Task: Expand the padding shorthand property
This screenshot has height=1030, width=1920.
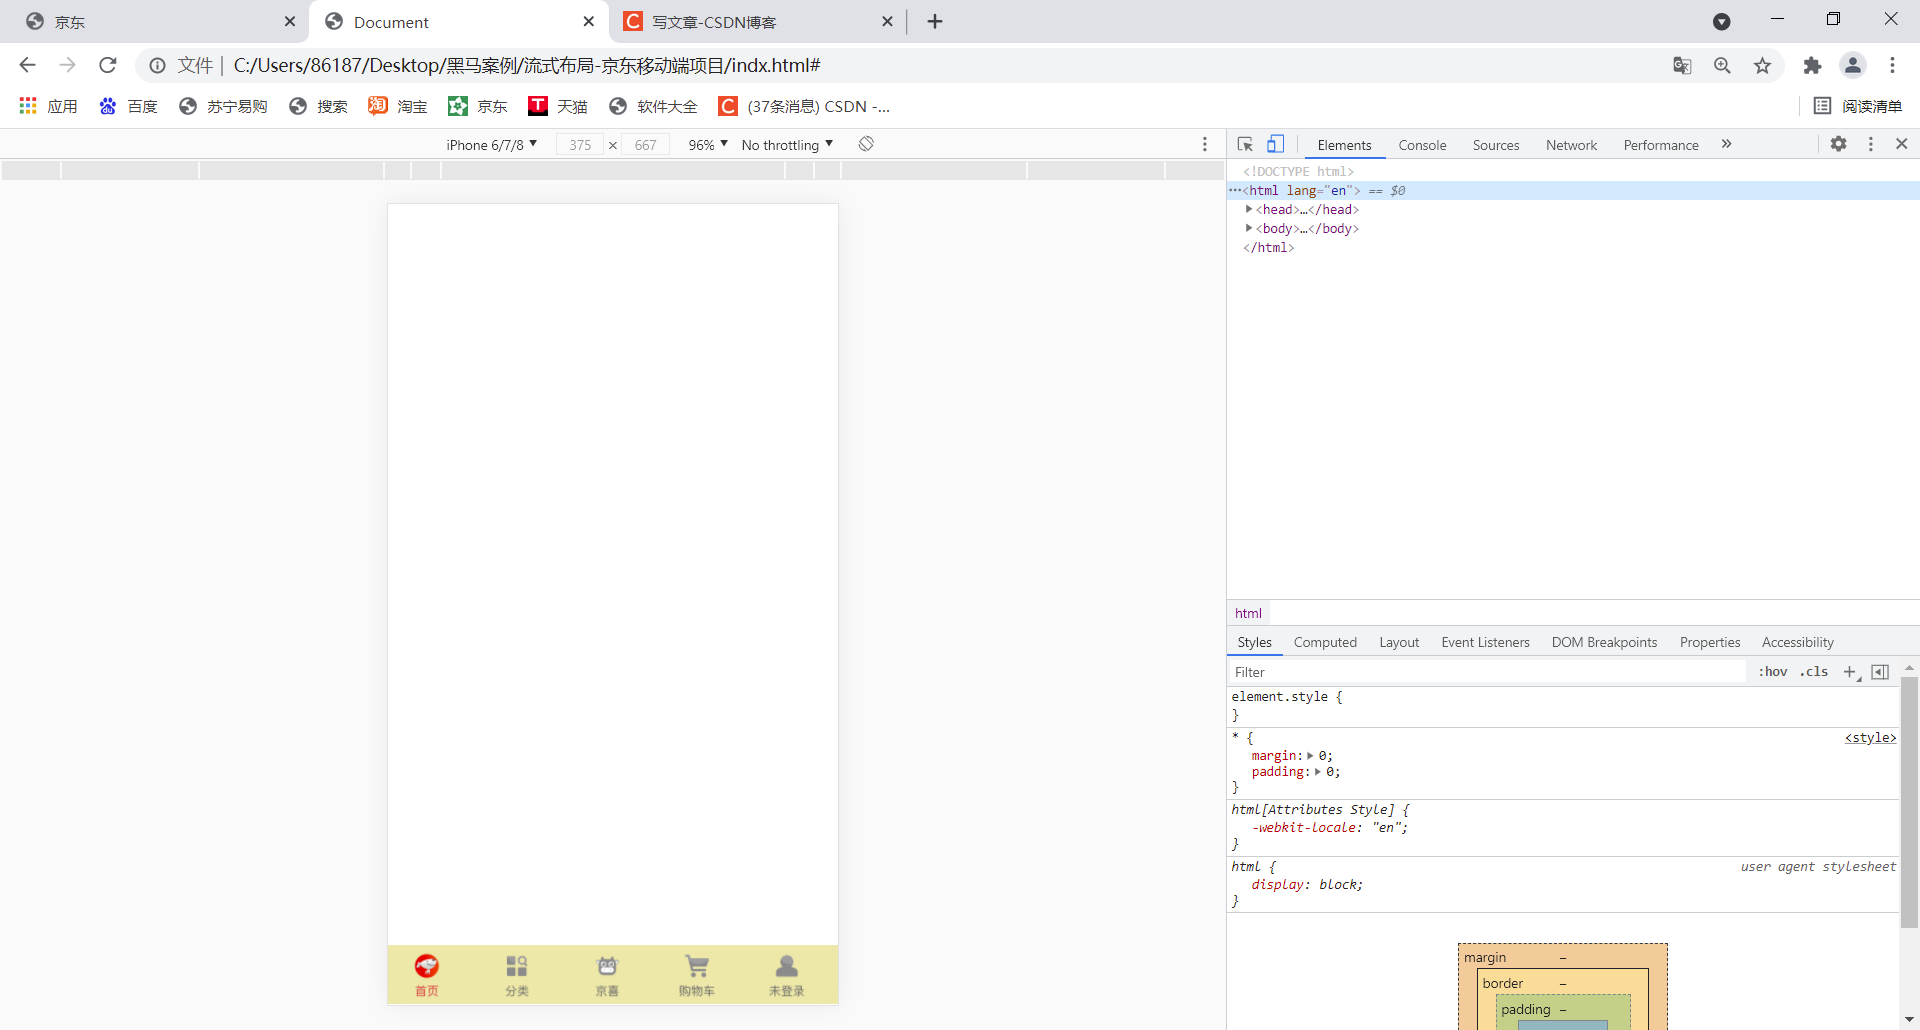Action: (1317, 772)
